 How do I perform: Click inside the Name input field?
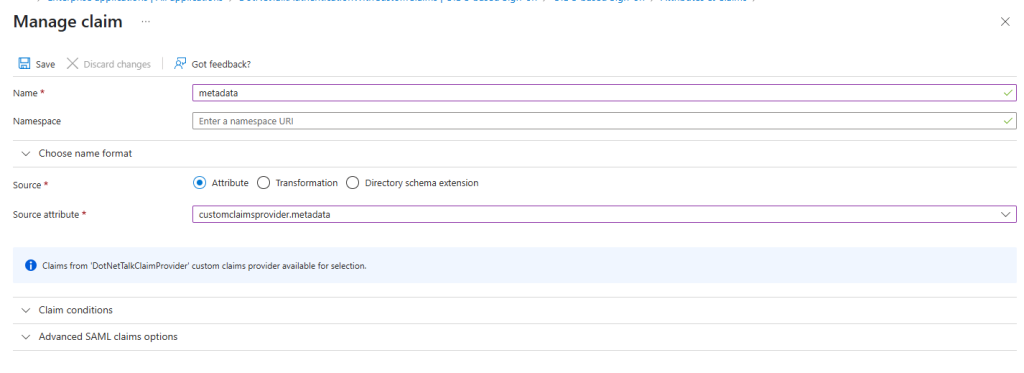(604, 93)
